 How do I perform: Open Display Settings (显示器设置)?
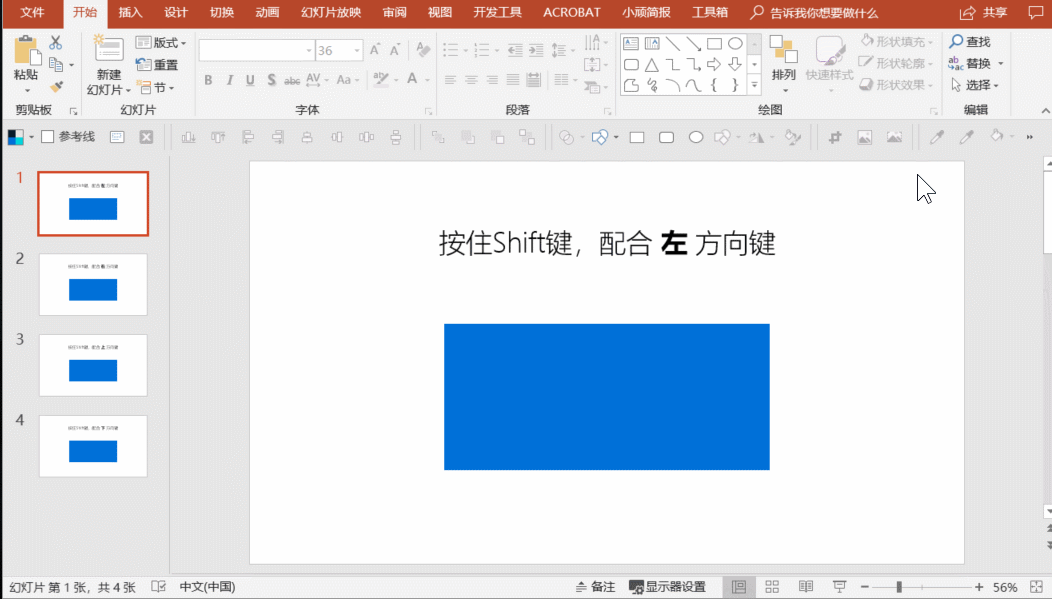[668, 587]
